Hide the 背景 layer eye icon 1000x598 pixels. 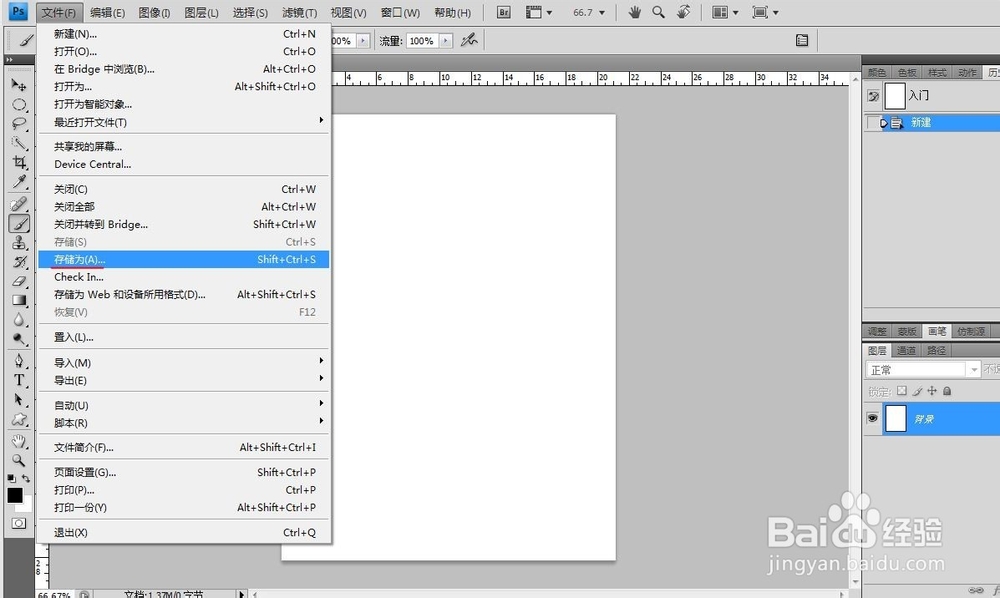pyautogui.click(x=872, y=418)
